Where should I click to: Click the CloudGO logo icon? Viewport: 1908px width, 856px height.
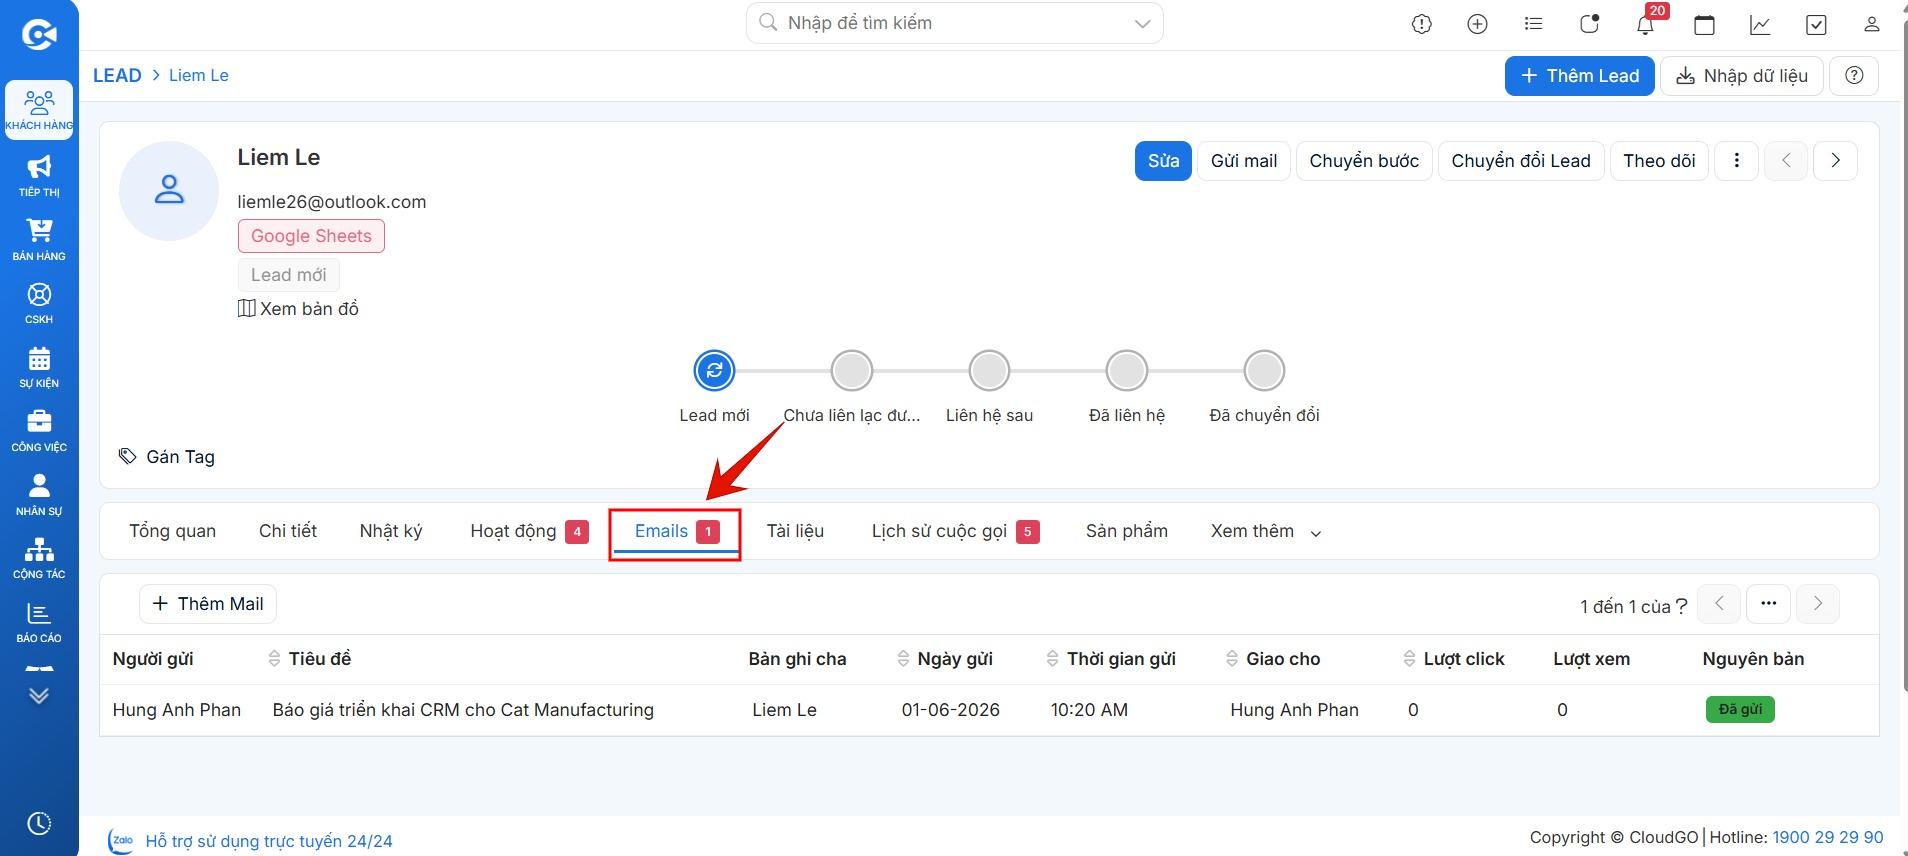coord(39,35)
